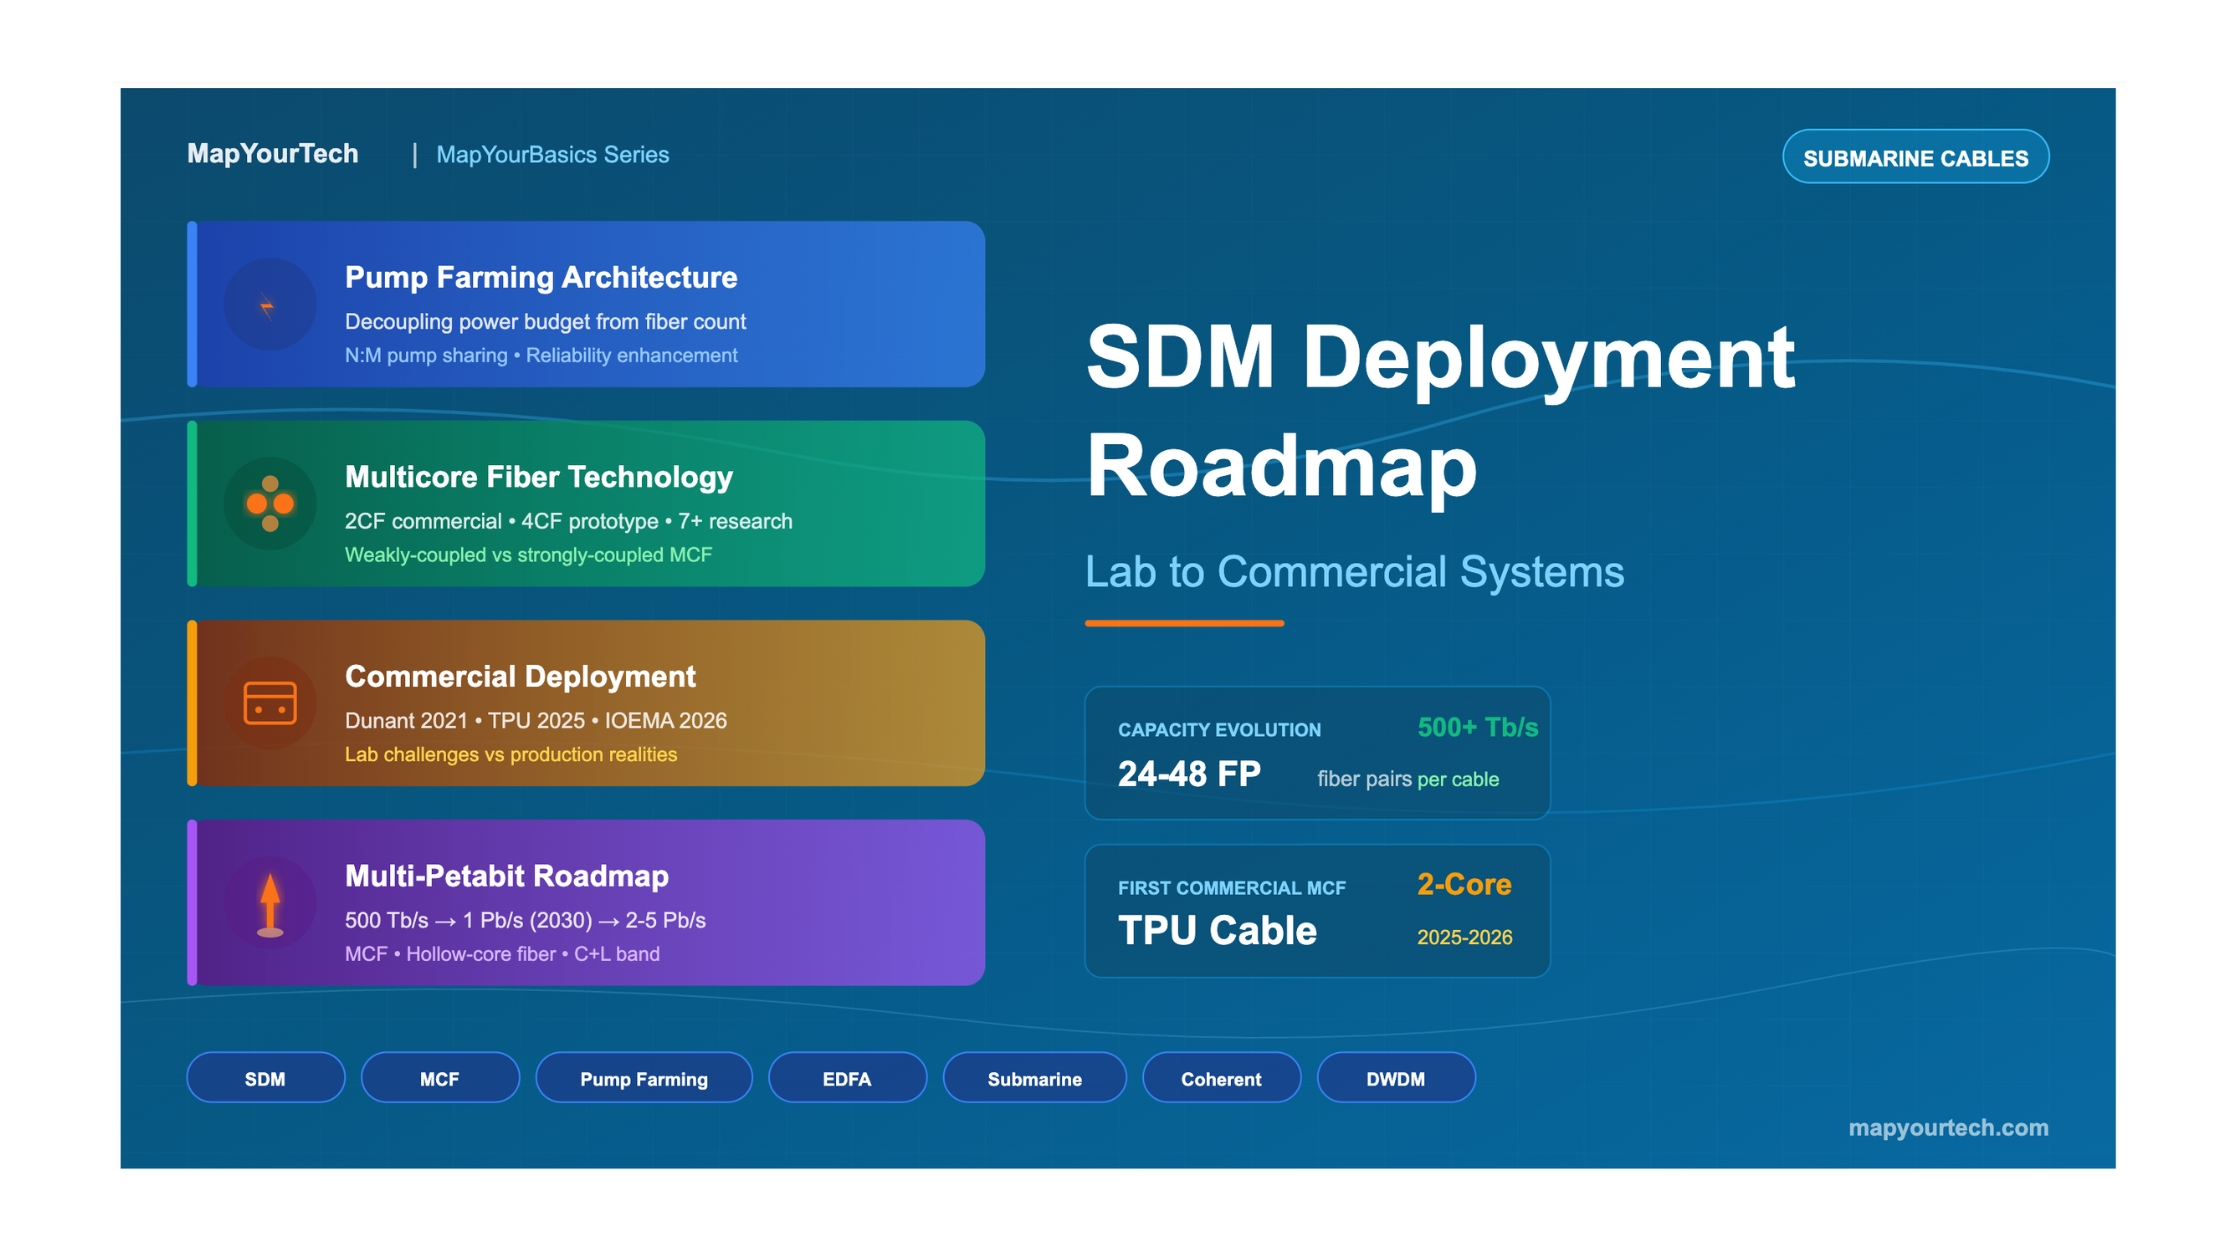Click the Commercial Deployment card icon

[x=269, y=703]
